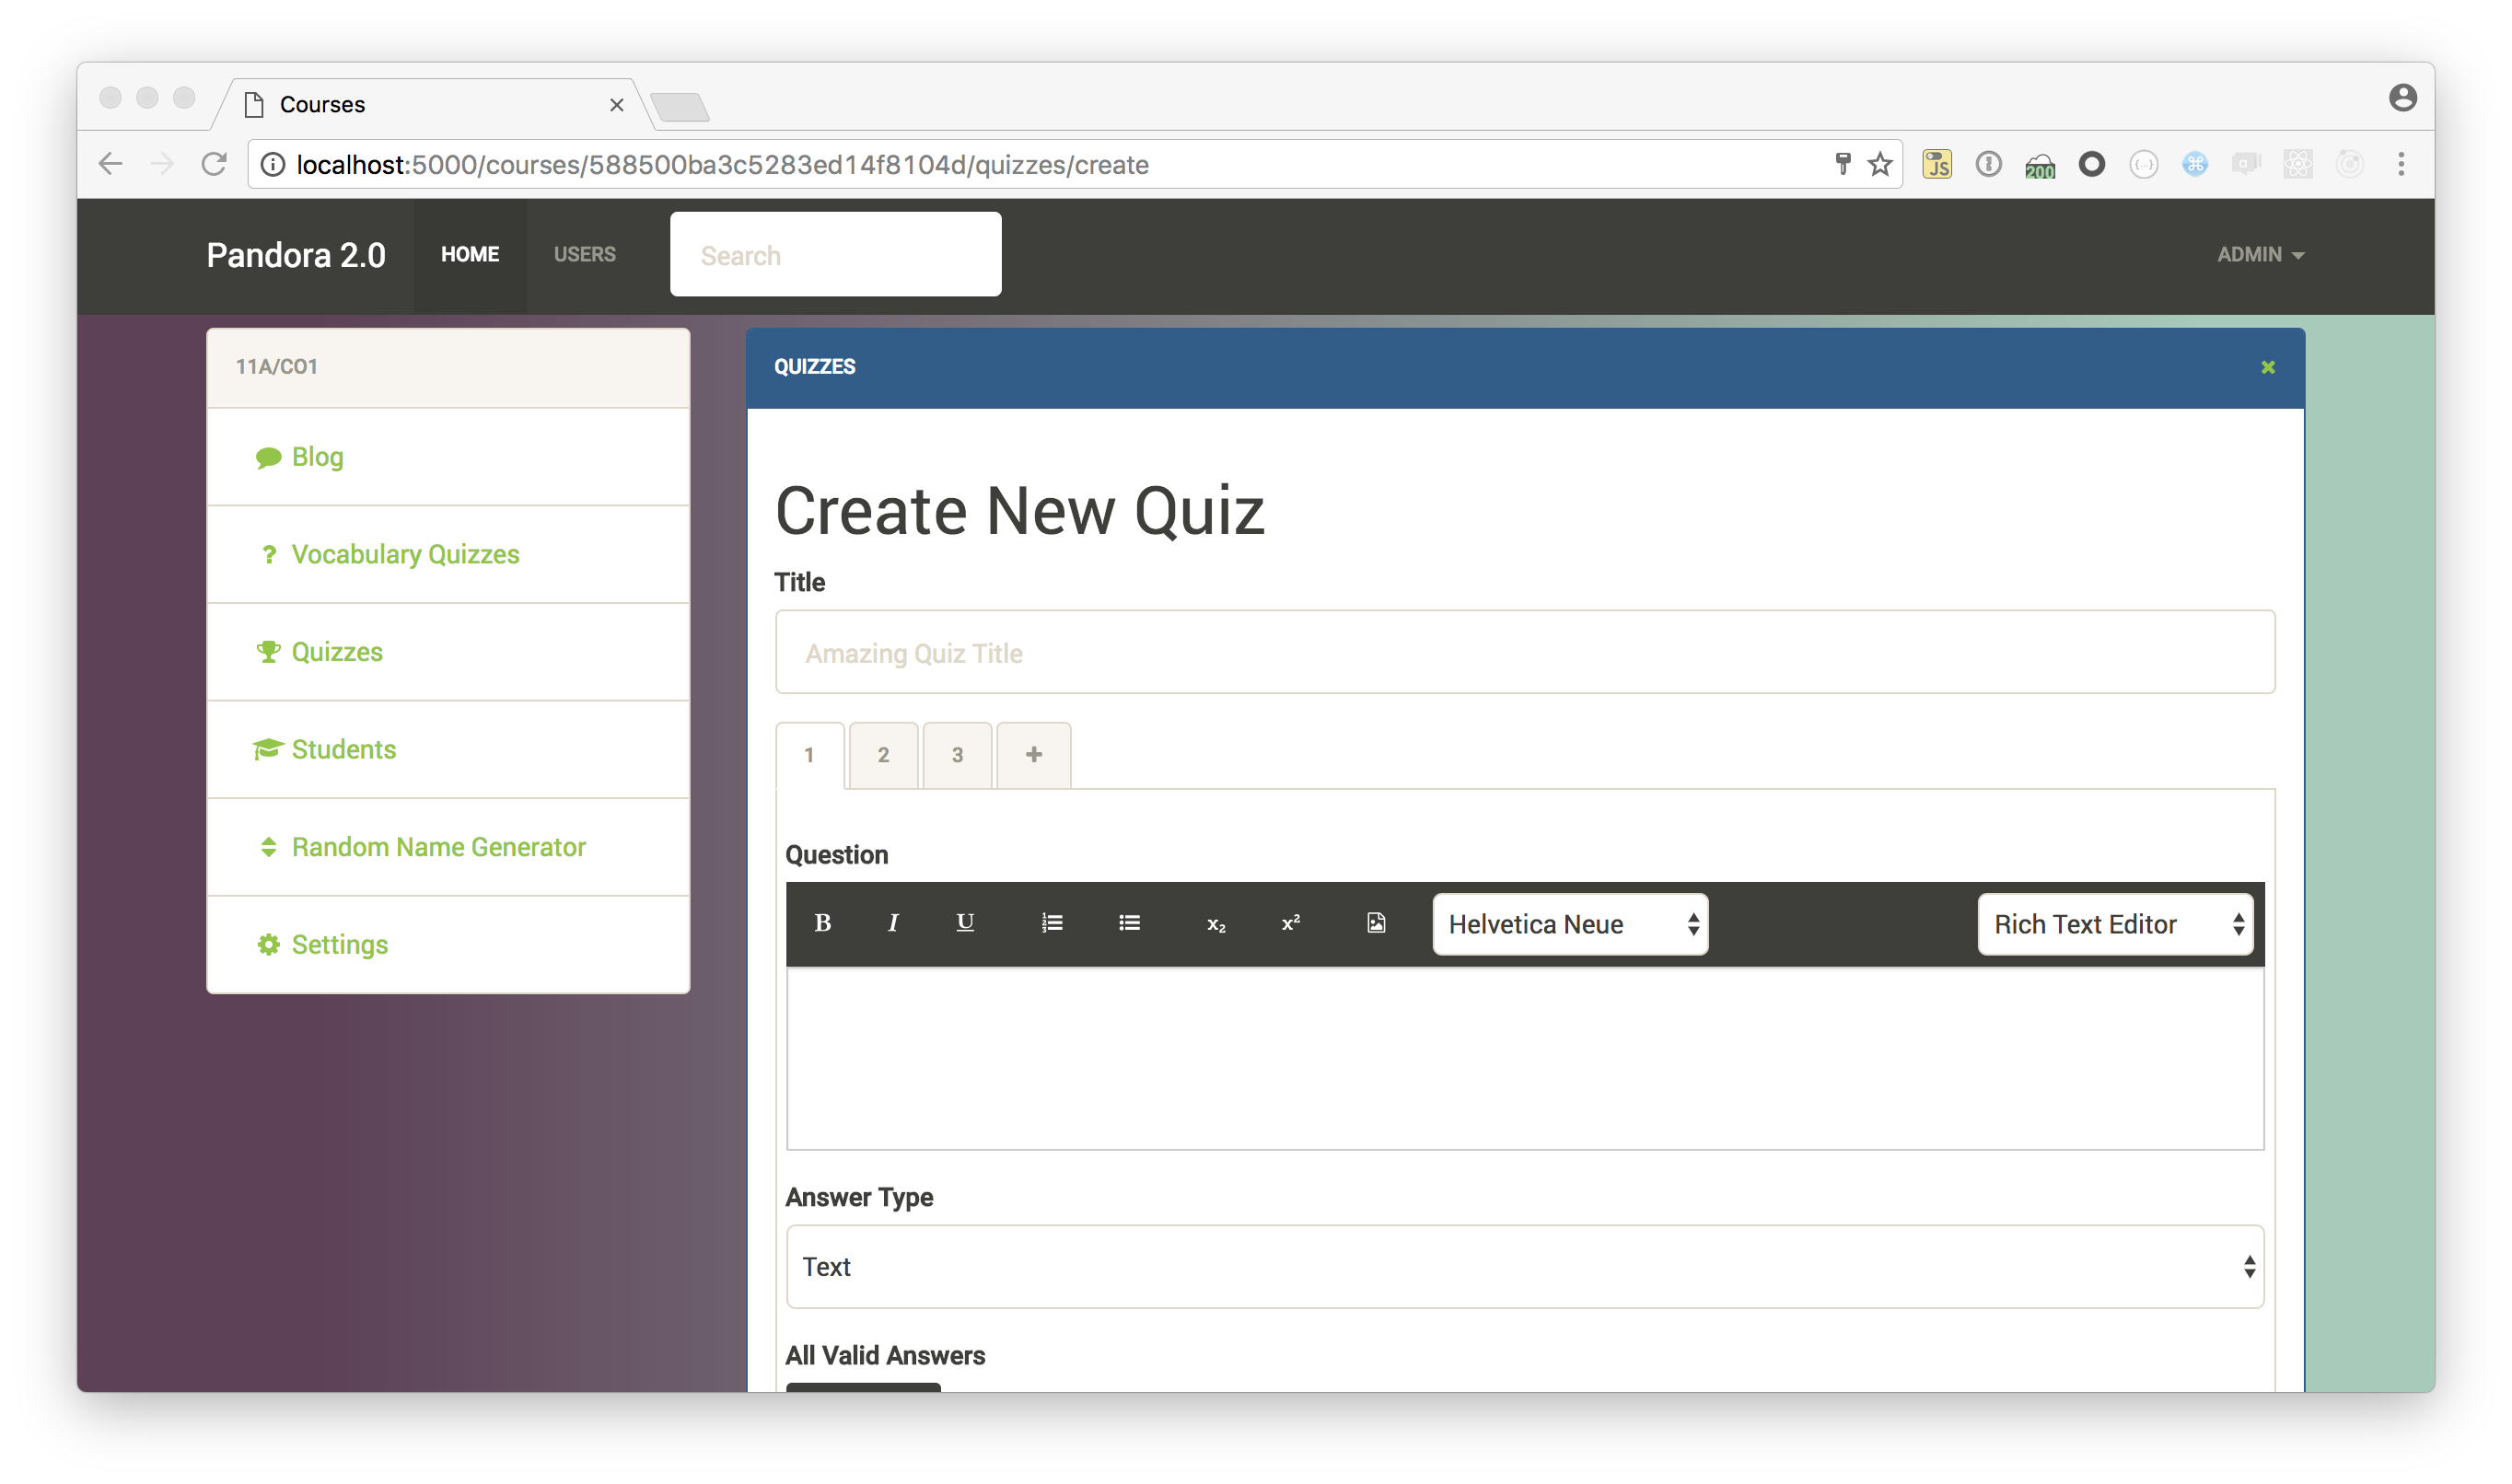Apply italic formatting in the editor

pyautogui.click(x=893, y=923)
